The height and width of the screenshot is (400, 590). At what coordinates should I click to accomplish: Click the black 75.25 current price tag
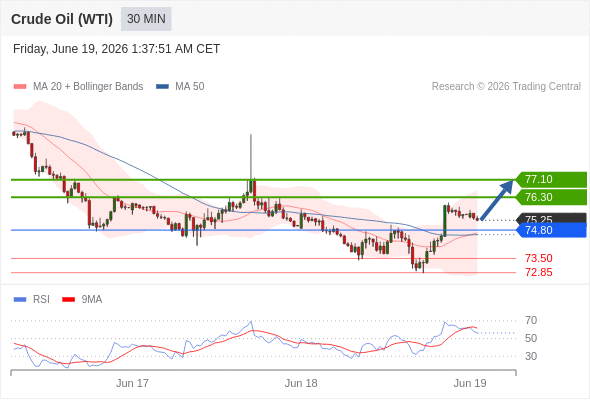(551, 218)
